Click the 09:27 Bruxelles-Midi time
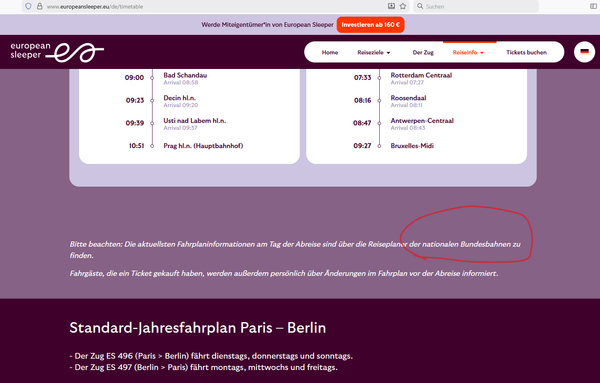This screenshot has width=600, height=383. (362, 146)
